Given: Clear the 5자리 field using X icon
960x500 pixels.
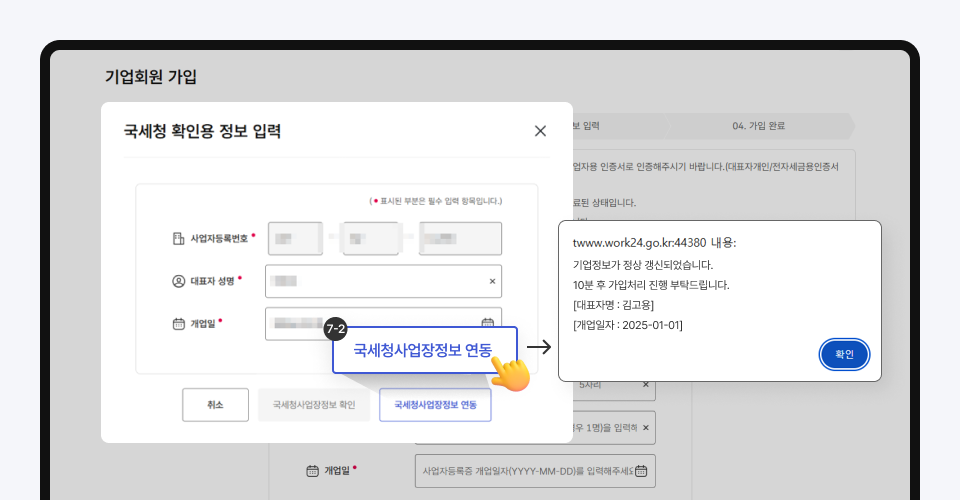Looking at the screenshot, I should point(645,385).
